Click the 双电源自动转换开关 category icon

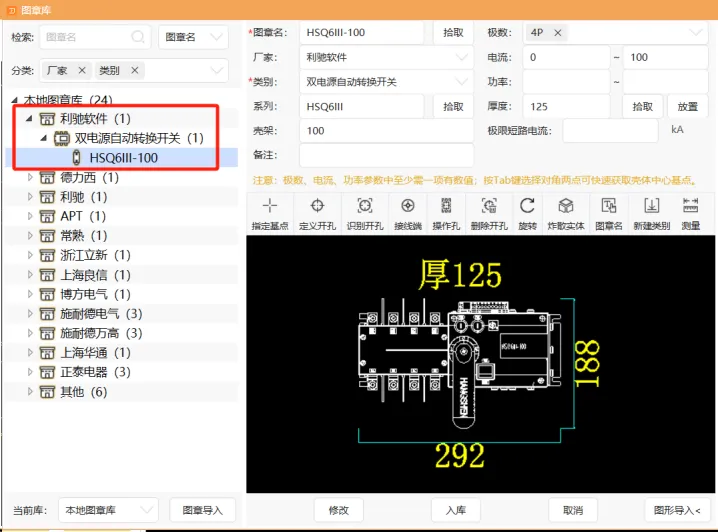coord(62,138)
